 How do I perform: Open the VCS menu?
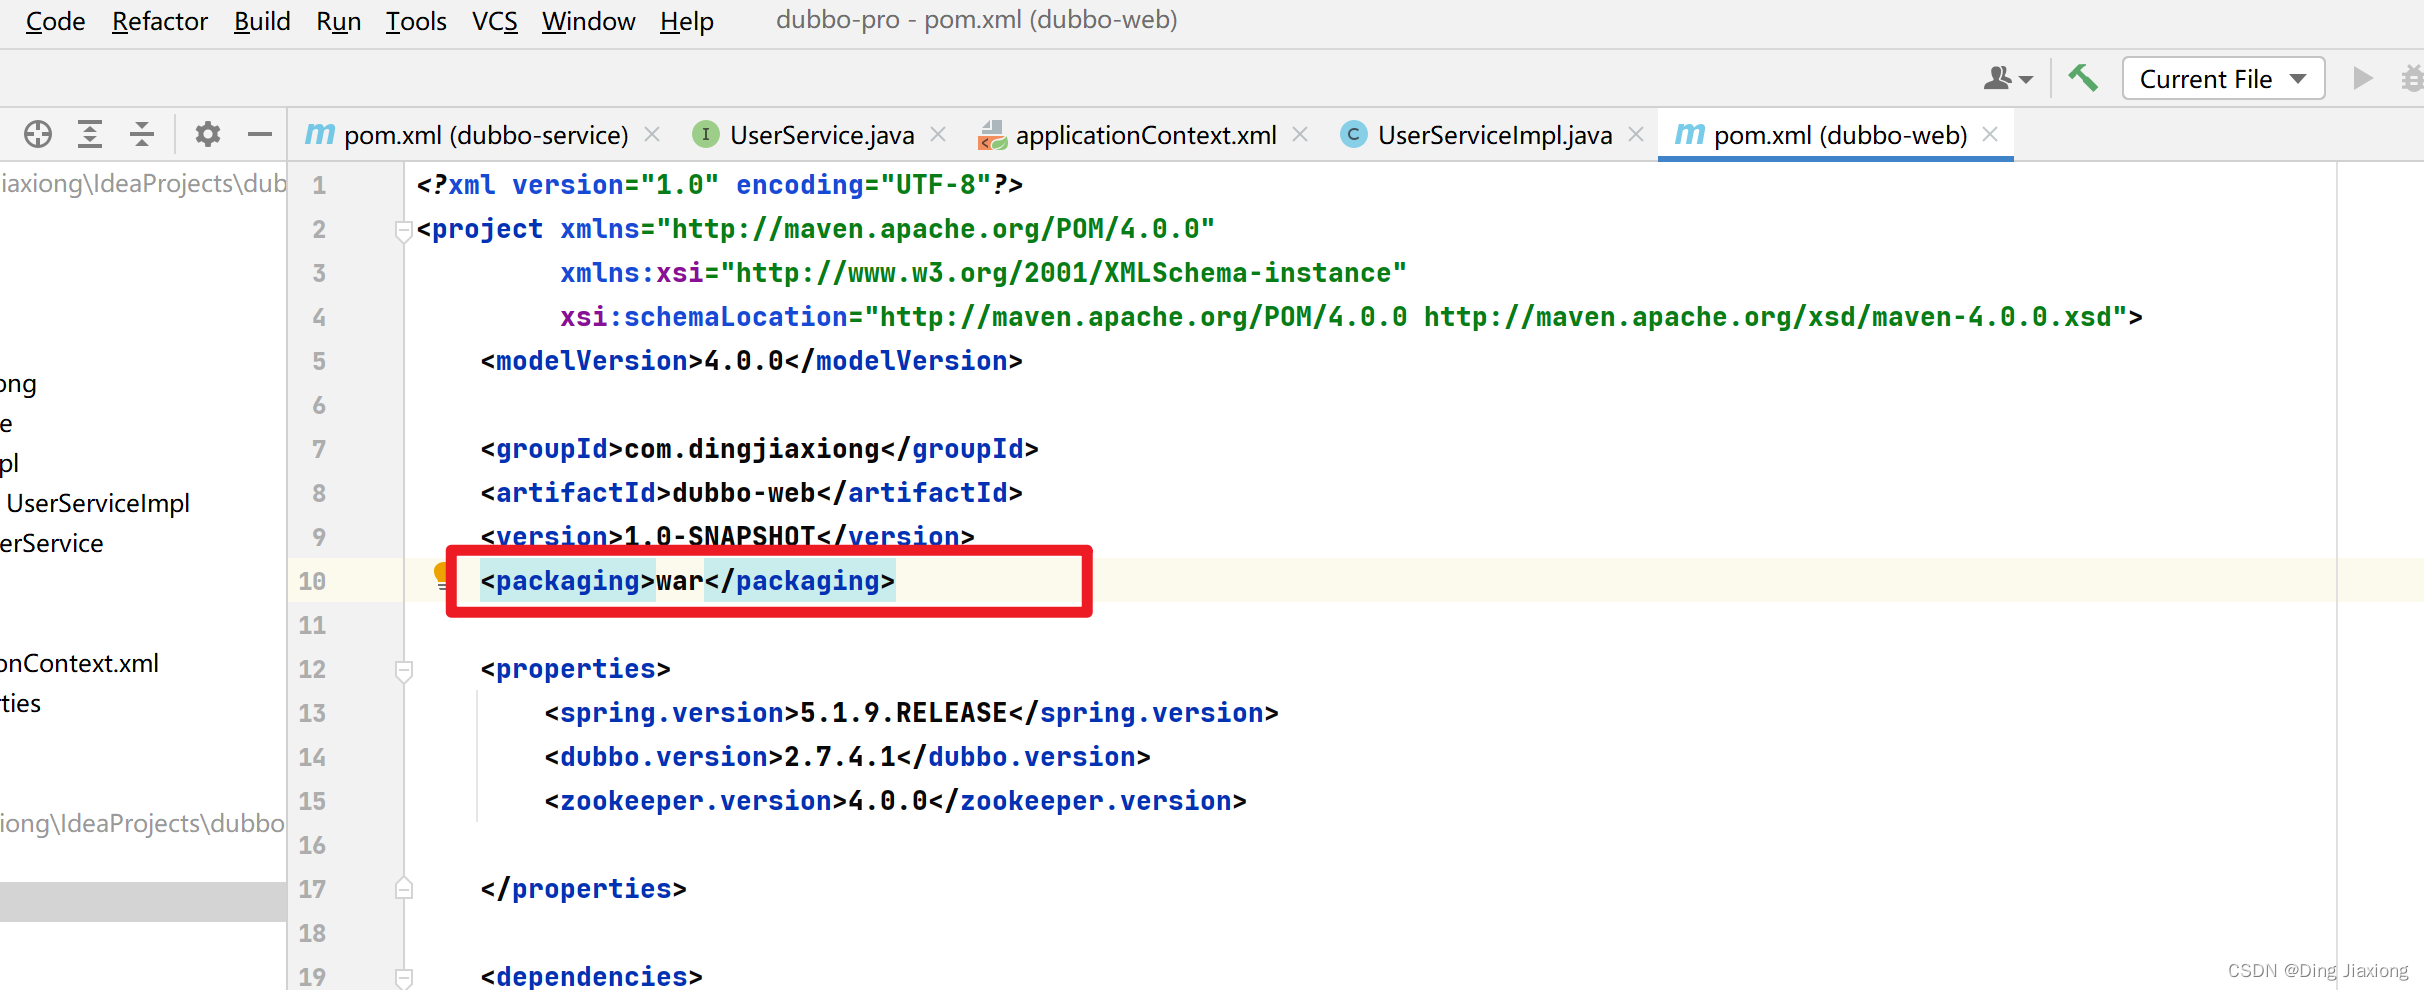tap(494, 21)
